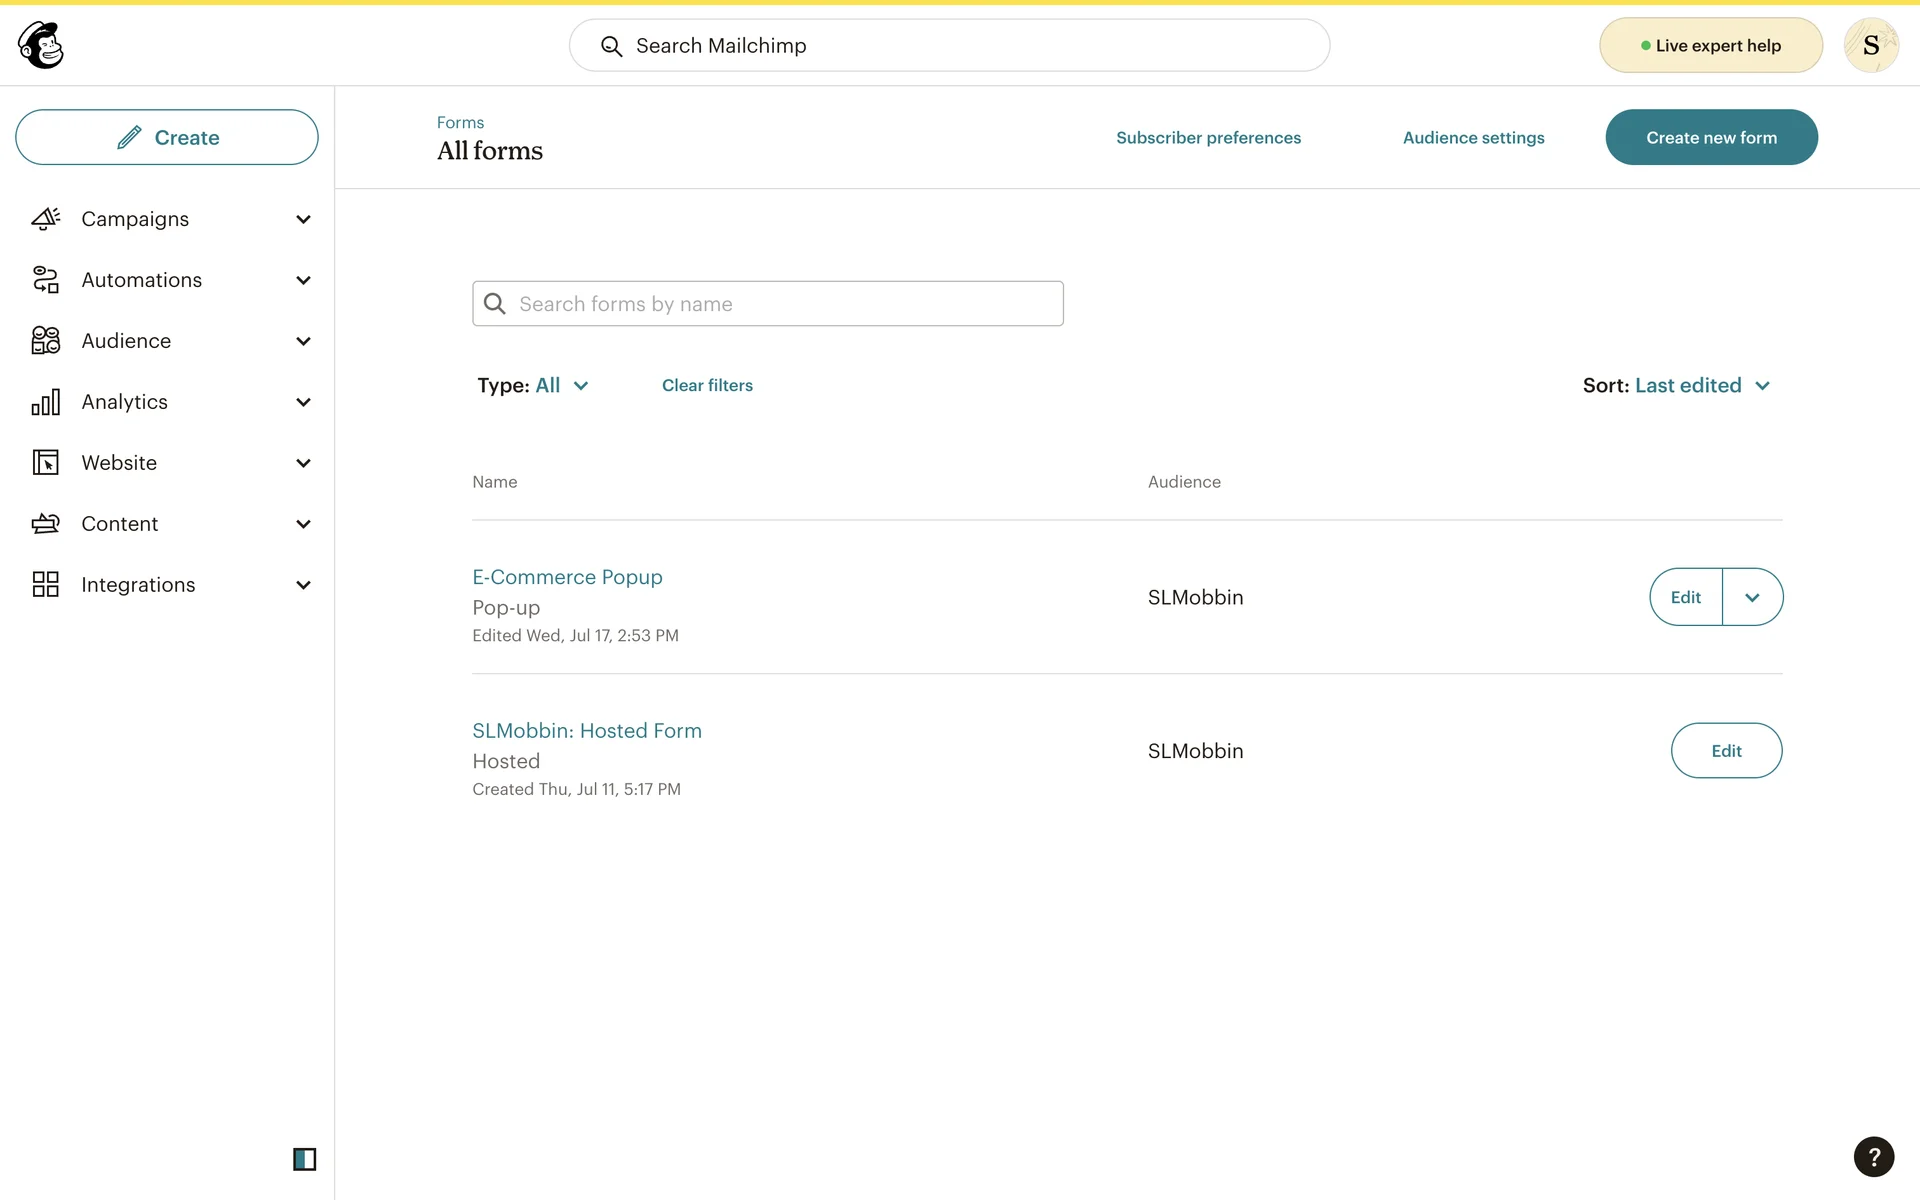Open E-Commerce Popup edit options arrow

1752,597
